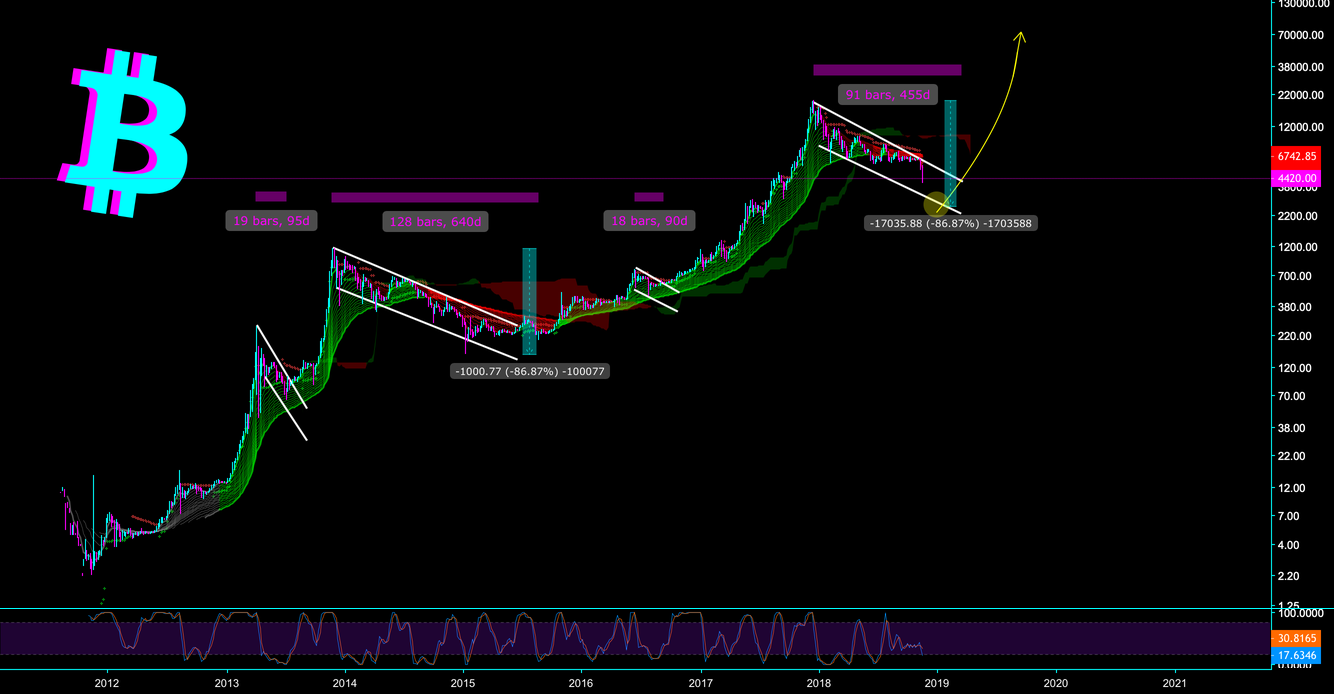This screenshot has height=694, width=1334.
Task: Click the purple rectangle above the 2018 peak
Action: click(886, 70)
